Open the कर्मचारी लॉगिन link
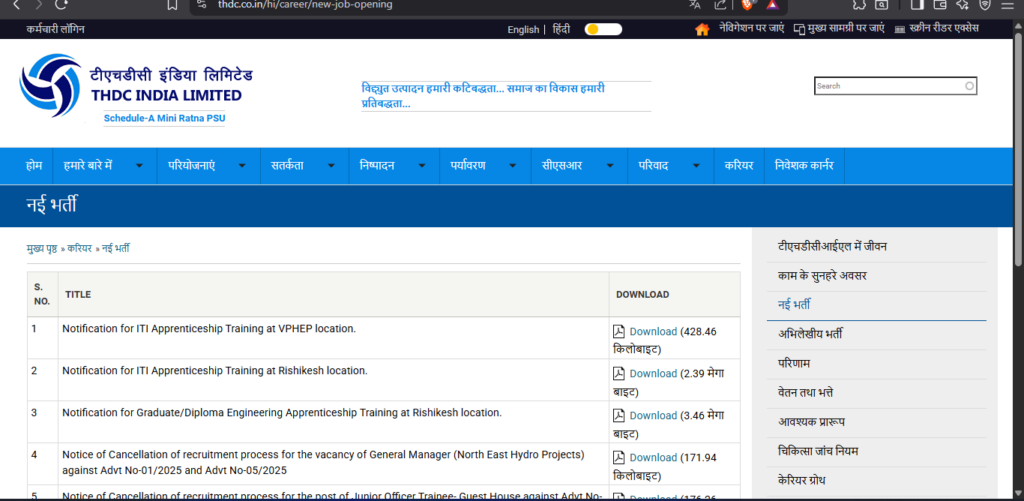The image size is (1024, 501). point(56,29)
